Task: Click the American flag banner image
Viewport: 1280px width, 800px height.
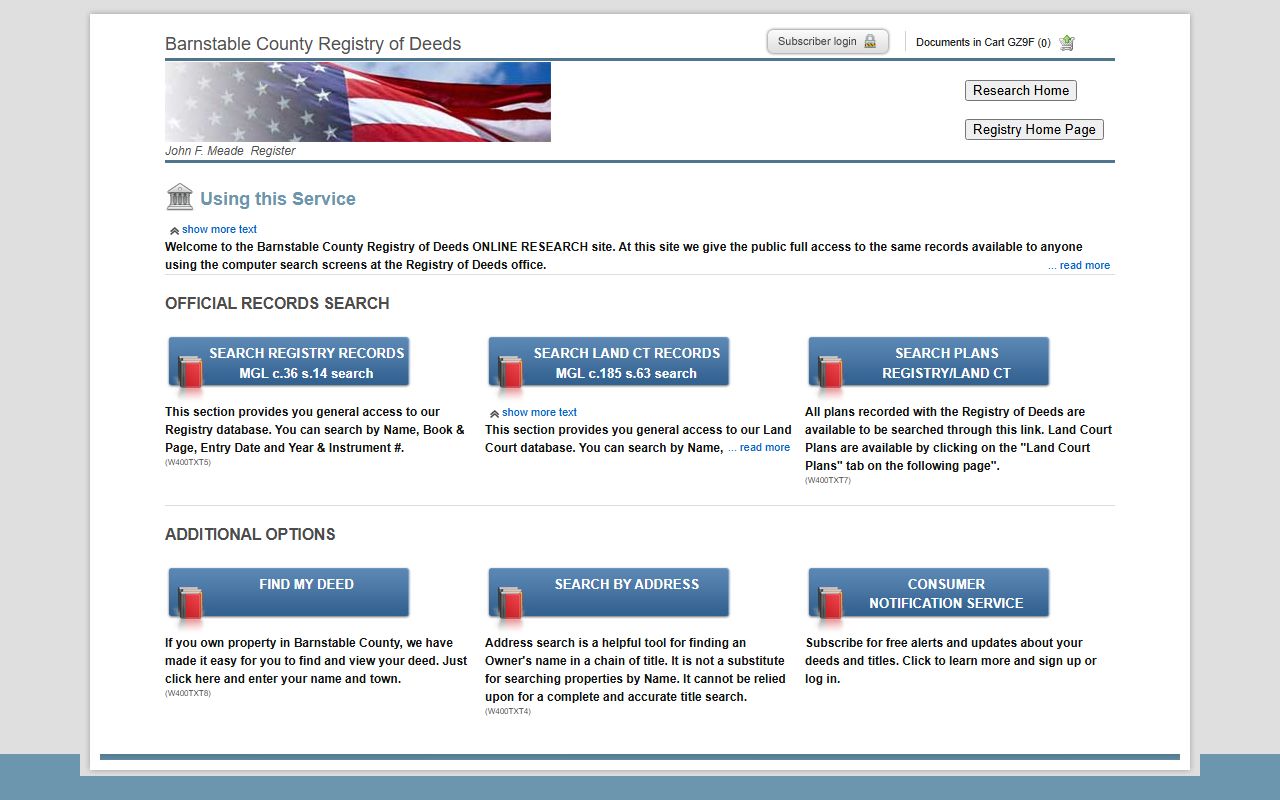Action: pyautogui.click(x=357, y=101)
